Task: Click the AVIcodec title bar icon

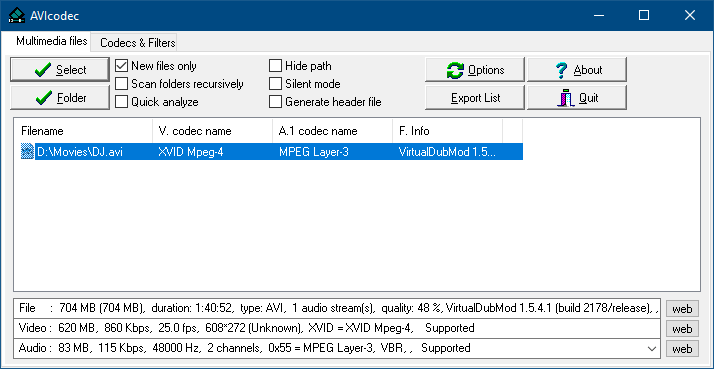Action: pos(17,15)
